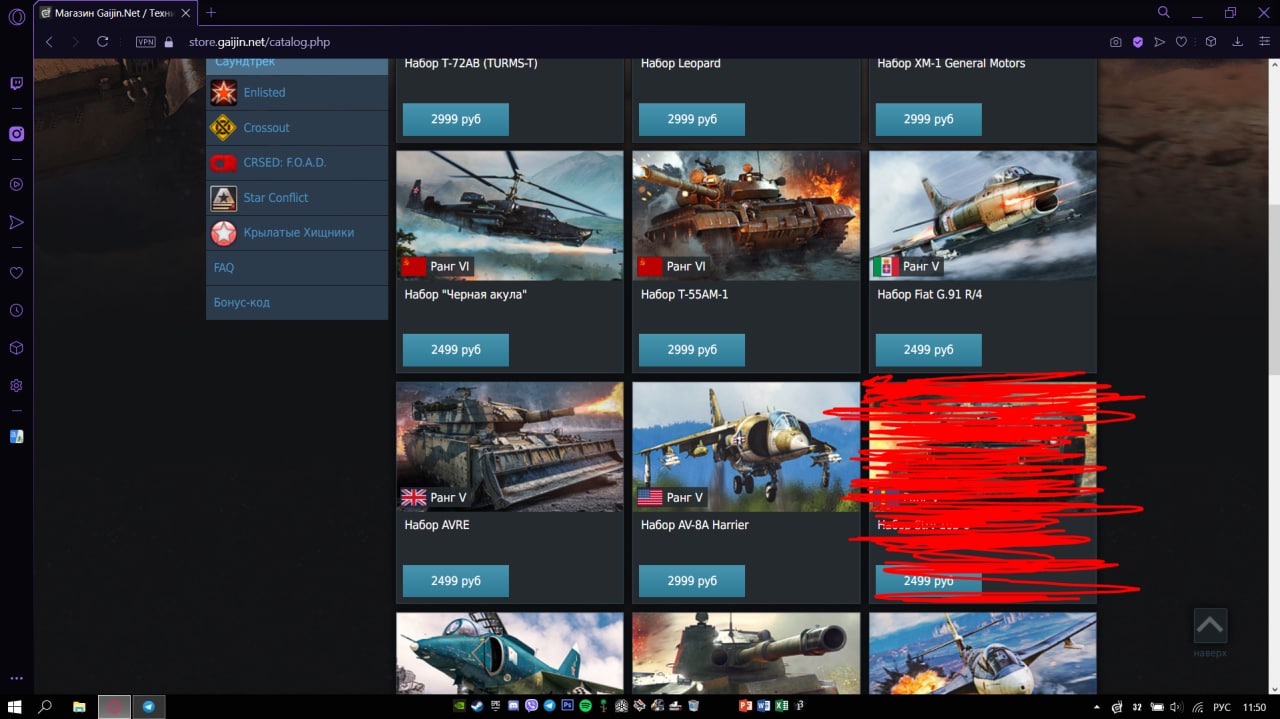Open the FAQ link in sidebar
This screenshot has height=719, width=1280.
click(x=297, y=267)
